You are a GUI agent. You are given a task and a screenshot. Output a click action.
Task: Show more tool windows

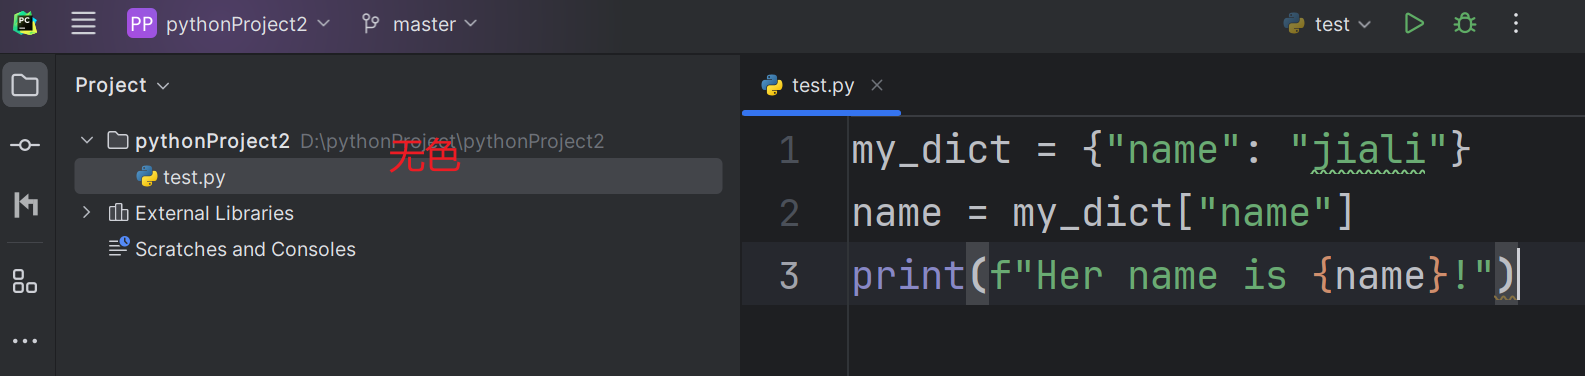[25, 341]
